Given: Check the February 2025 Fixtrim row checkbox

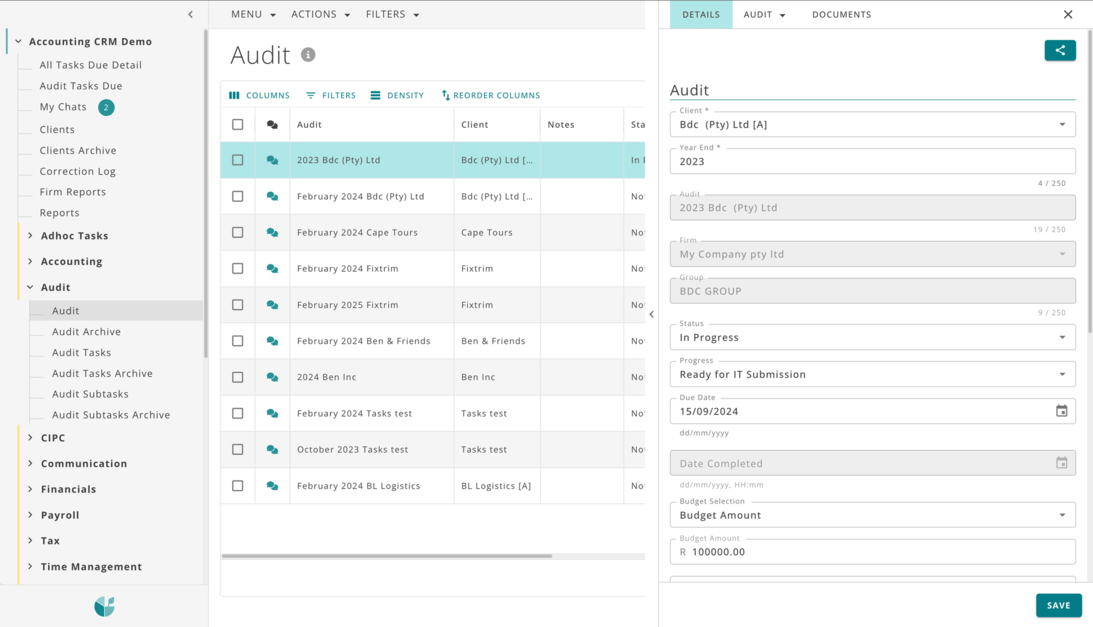Looking at the screenshot, I should coord(238,305).
